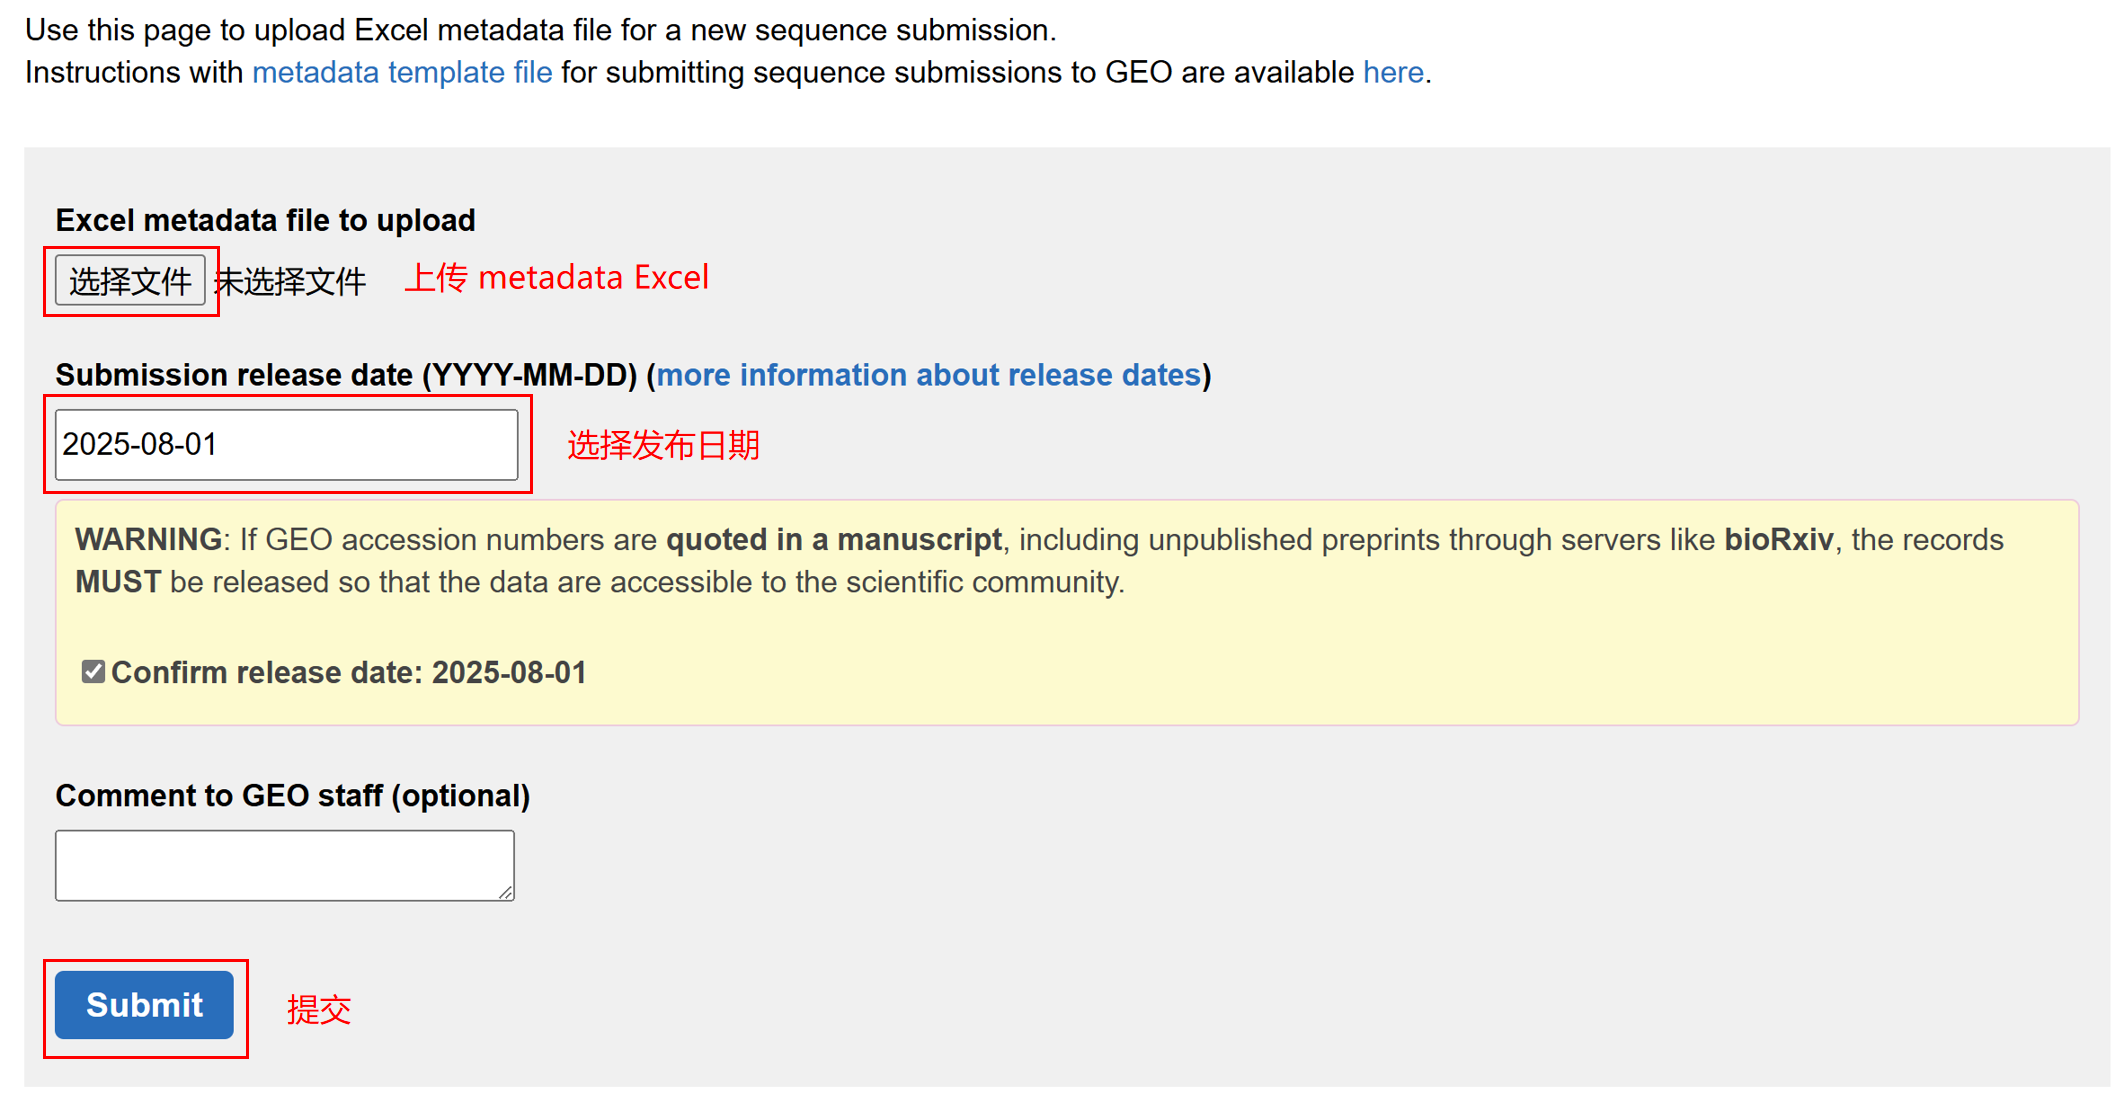Open the metadata template file link

coord(401,73)
